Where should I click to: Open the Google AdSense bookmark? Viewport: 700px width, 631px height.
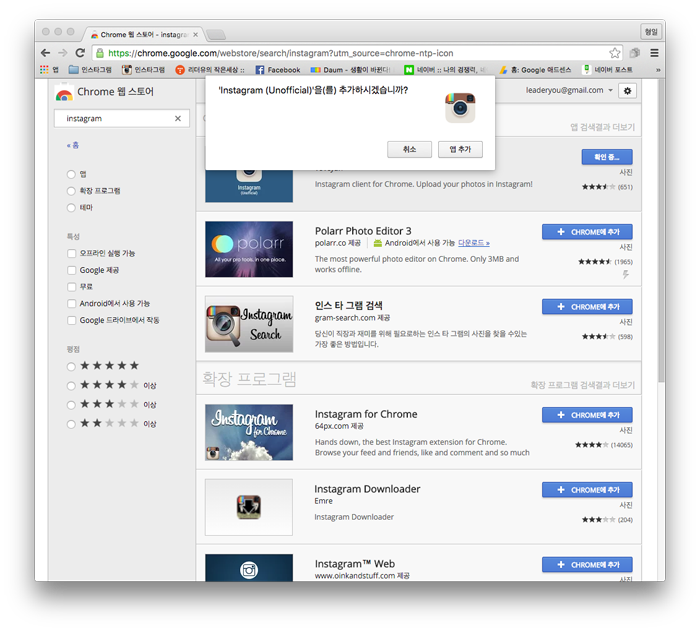tap(535, 70)
